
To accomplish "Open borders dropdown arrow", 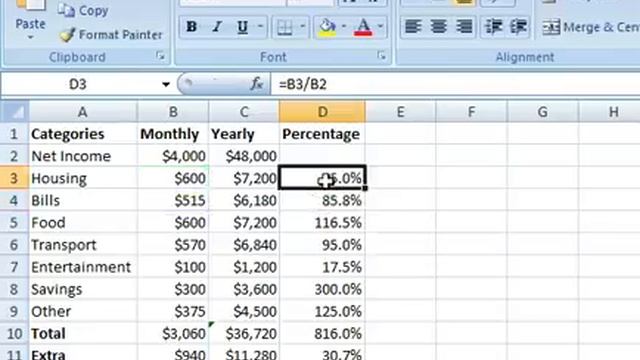I will tap(302, 27).
